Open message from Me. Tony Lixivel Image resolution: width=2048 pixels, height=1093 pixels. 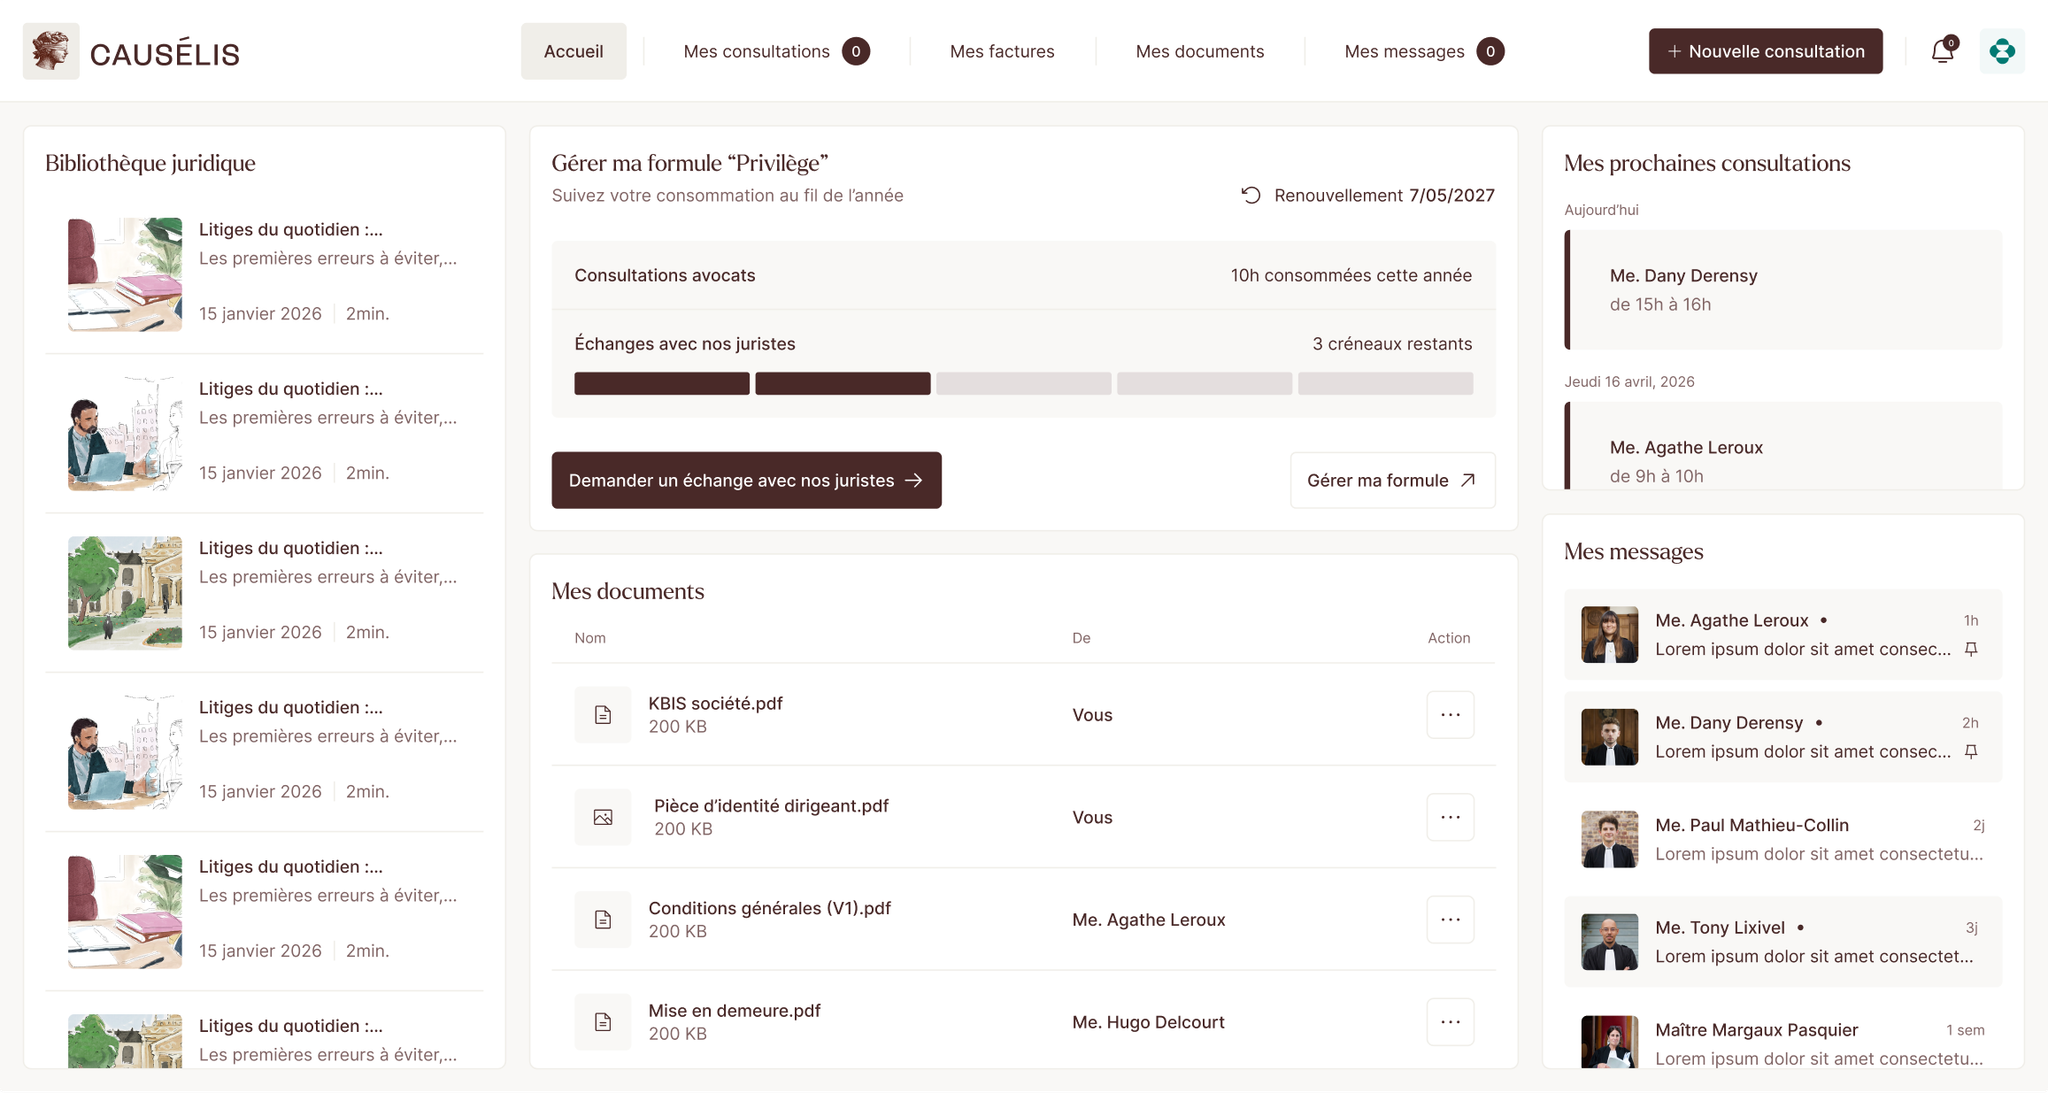[1783, 941]
